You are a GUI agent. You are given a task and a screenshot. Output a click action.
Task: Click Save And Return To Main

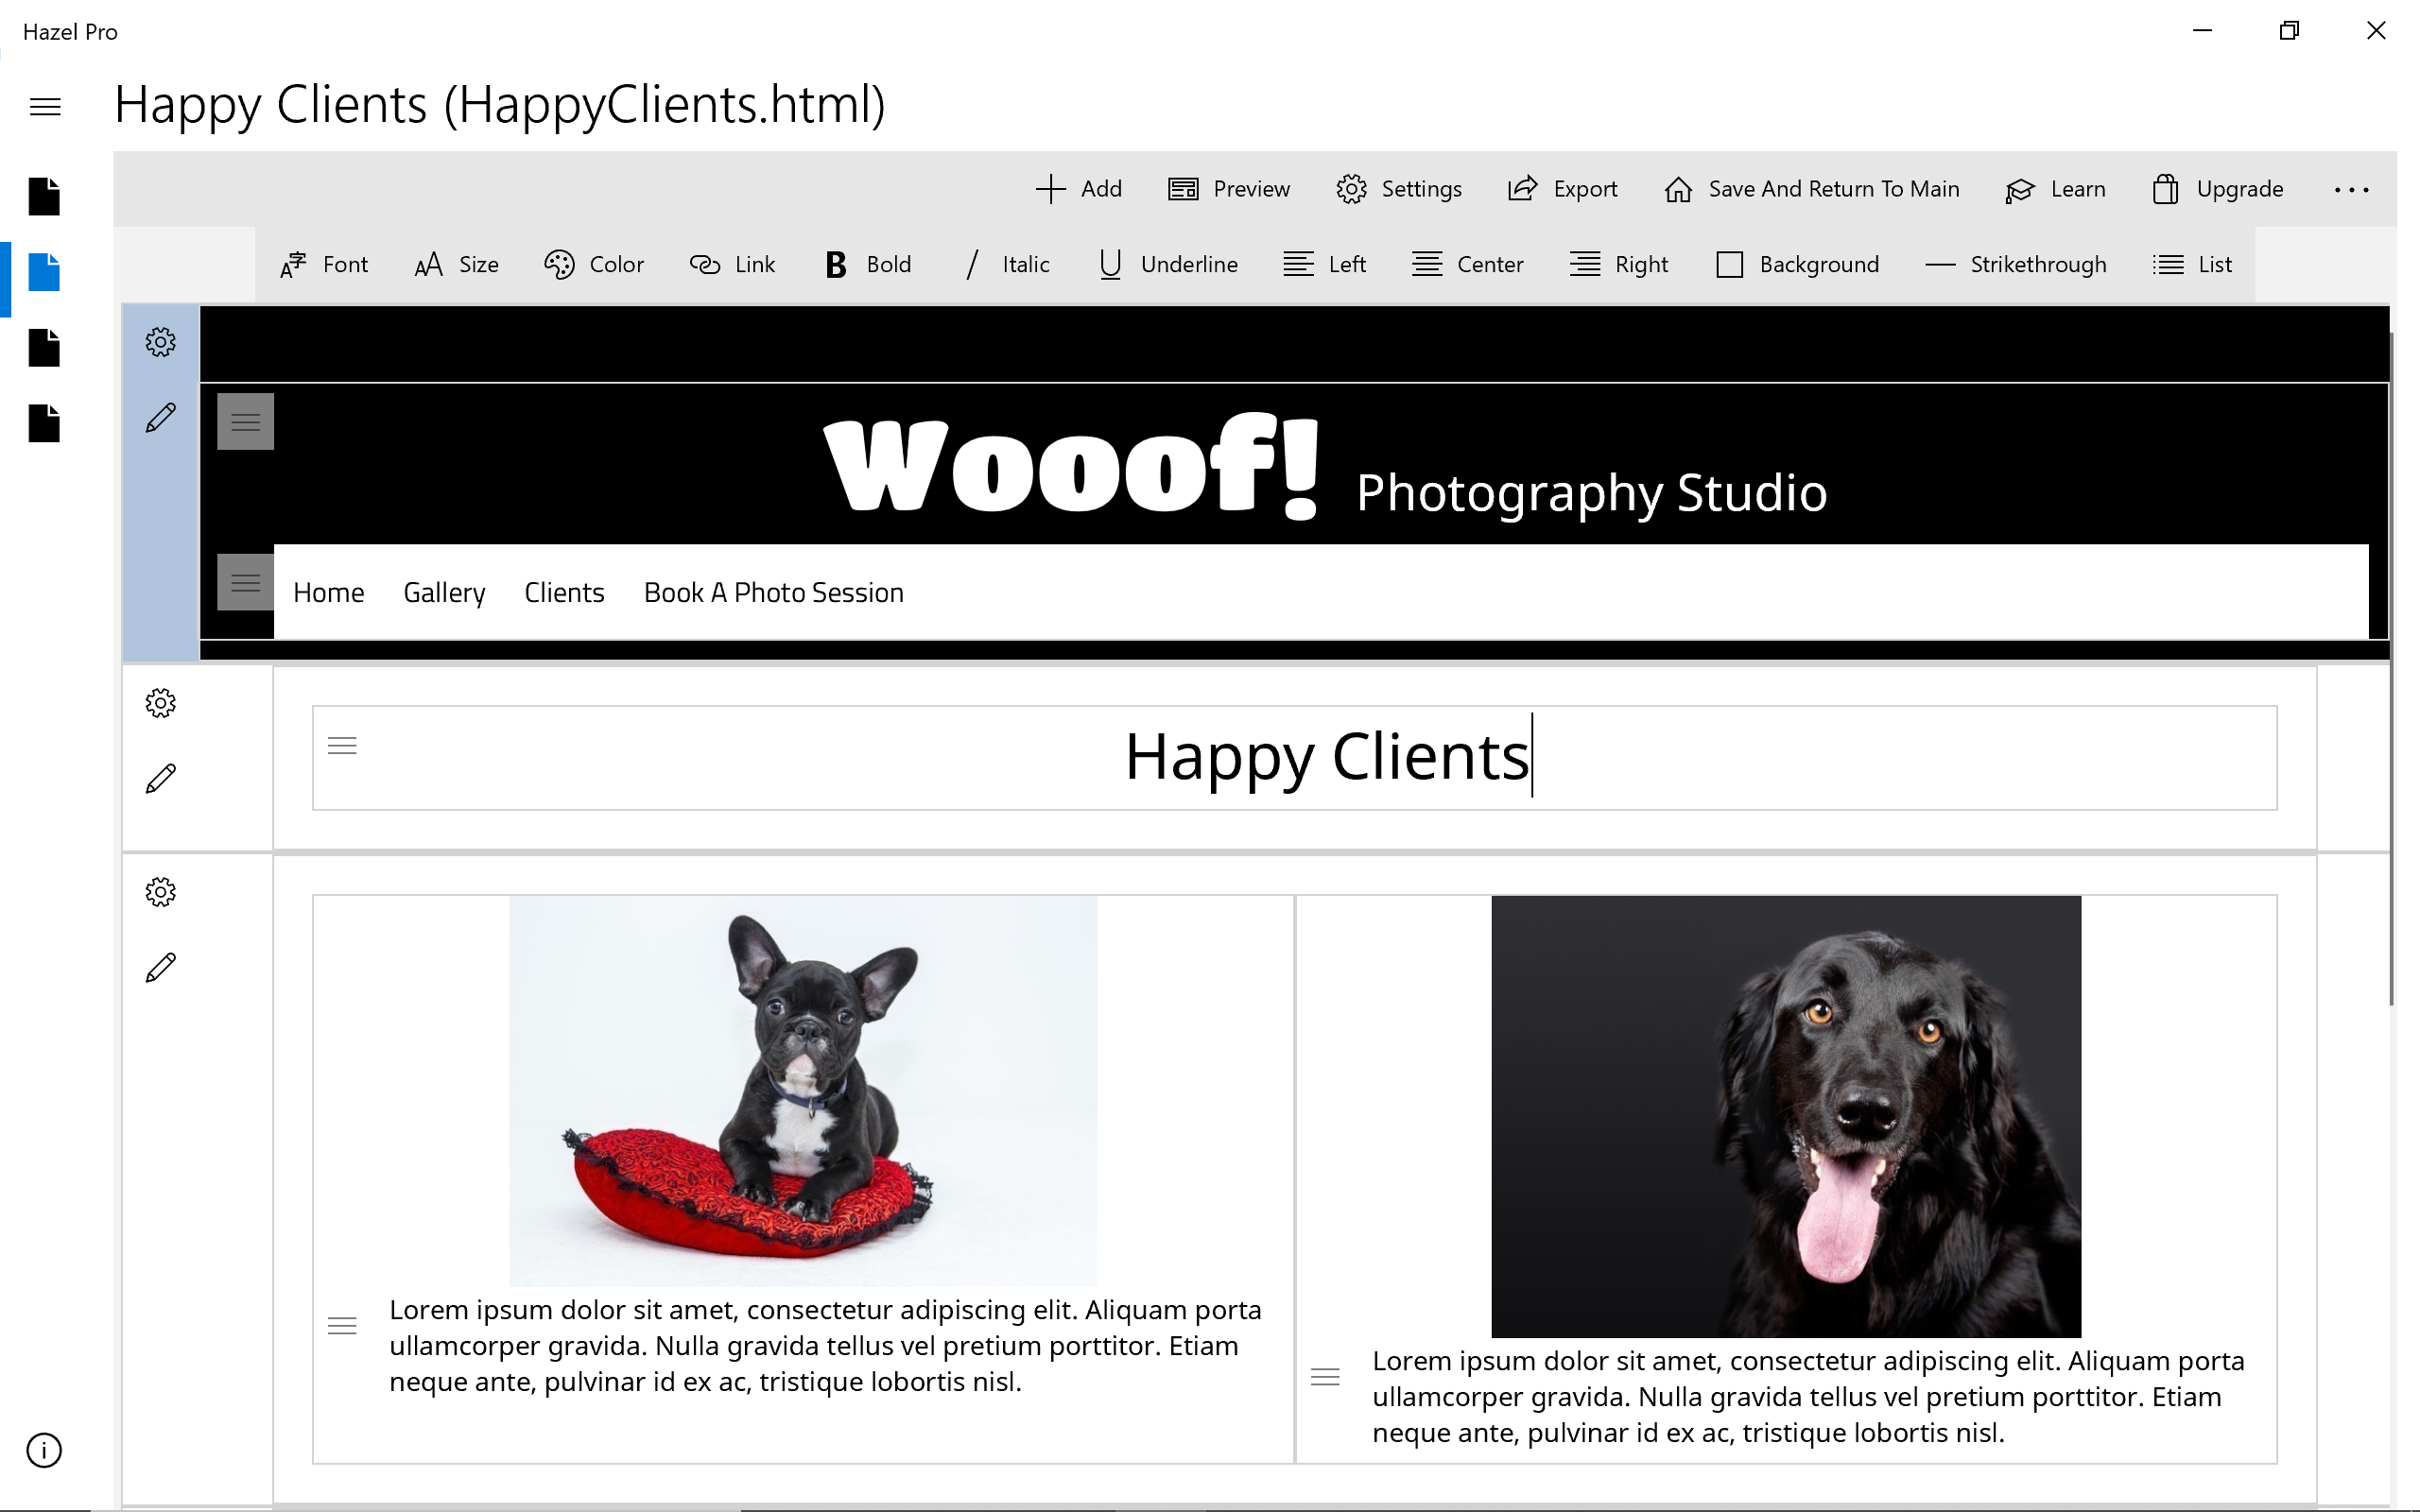pyautogui.click(x=1811, y=189)
